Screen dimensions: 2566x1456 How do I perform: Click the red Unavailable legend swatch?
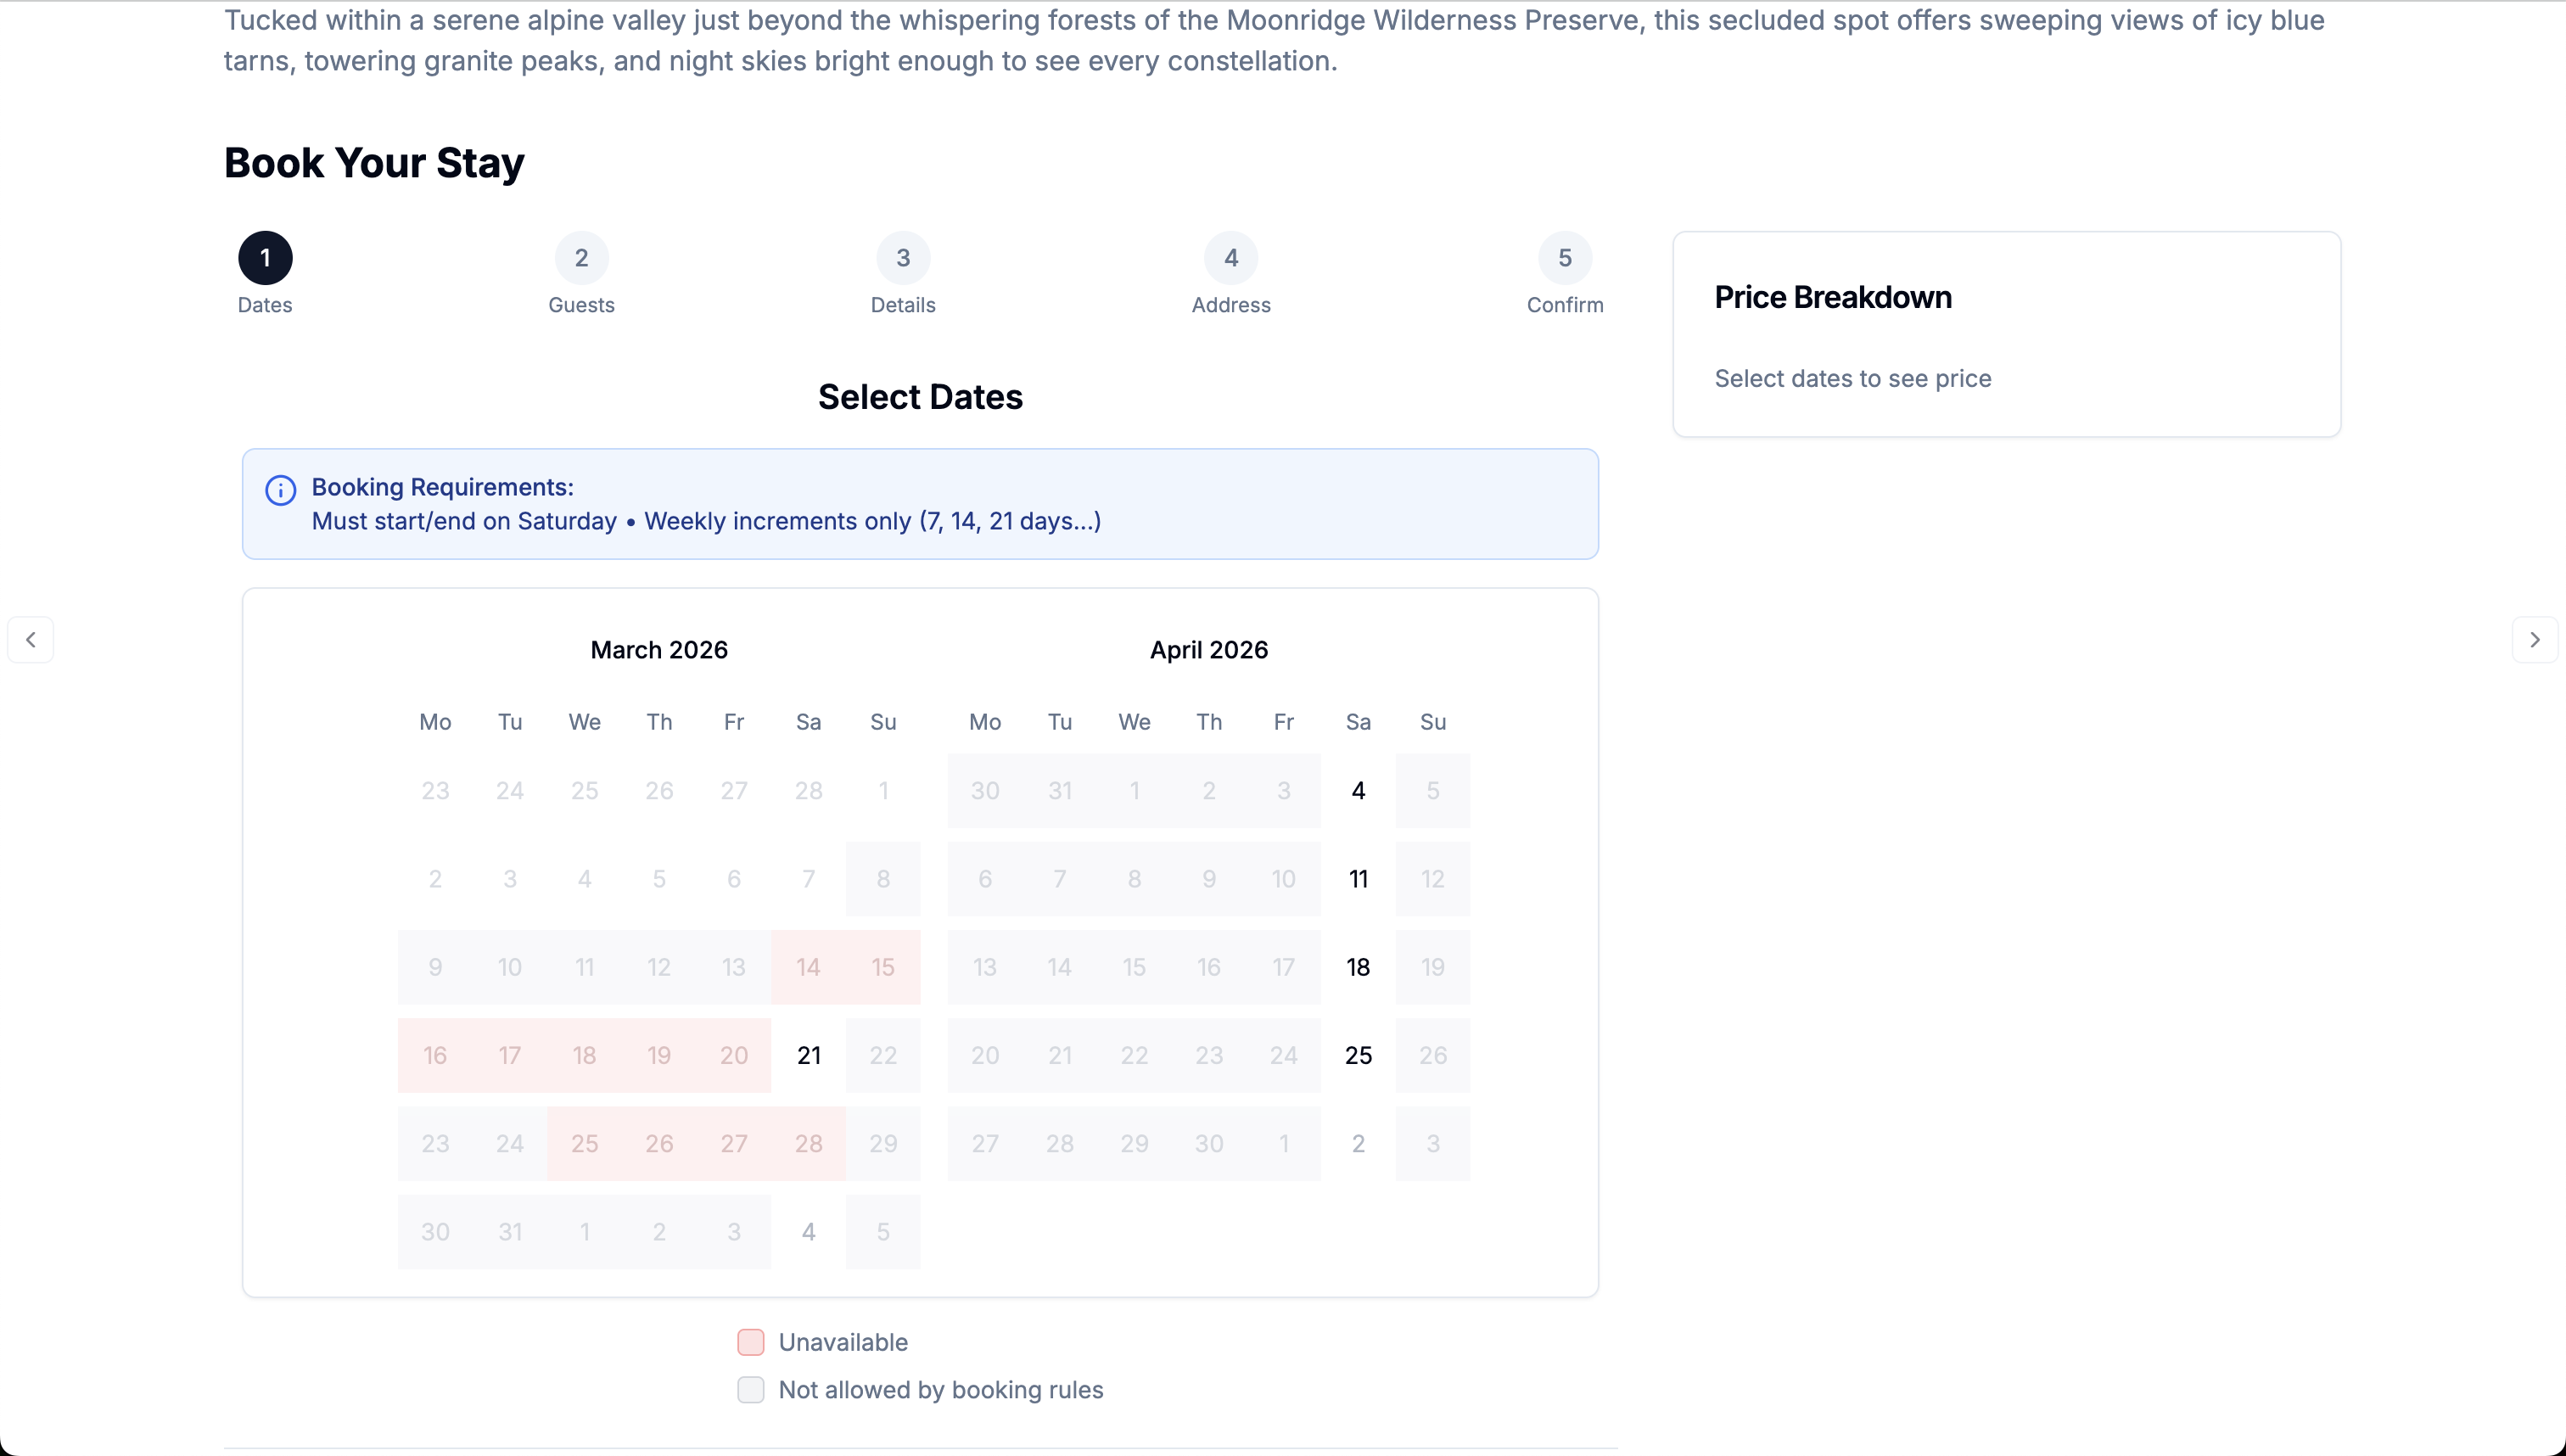[x=751, y=1342]
